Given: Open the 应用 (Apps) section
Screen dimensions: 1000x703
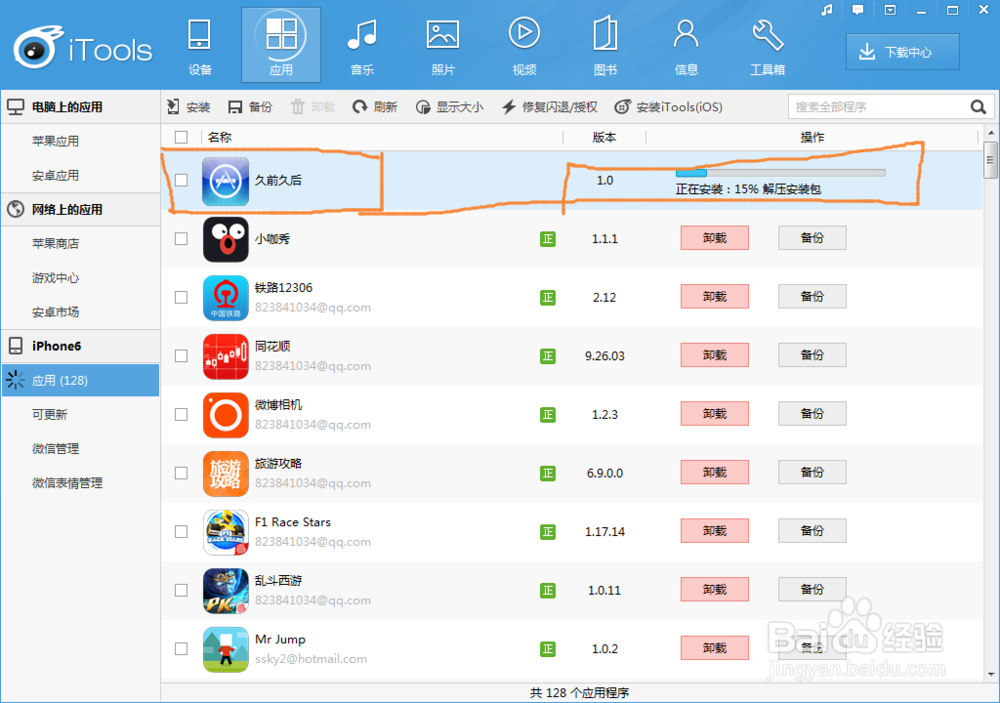Looking at the screenshot, I should pos(281,46).
